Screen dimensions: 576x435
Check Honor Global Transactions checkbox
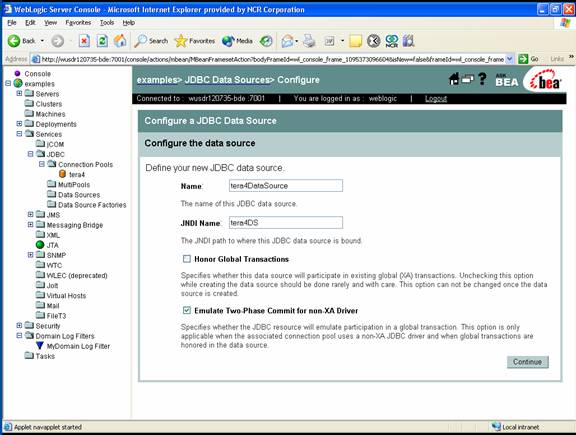pyautogui.click(x=187, y=259)
